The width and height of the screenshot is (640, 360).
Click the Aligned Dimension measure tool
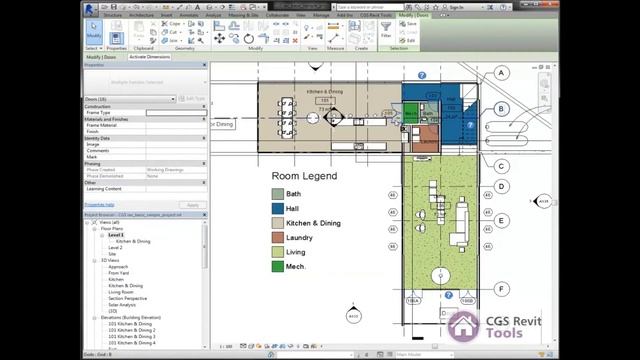333,27
